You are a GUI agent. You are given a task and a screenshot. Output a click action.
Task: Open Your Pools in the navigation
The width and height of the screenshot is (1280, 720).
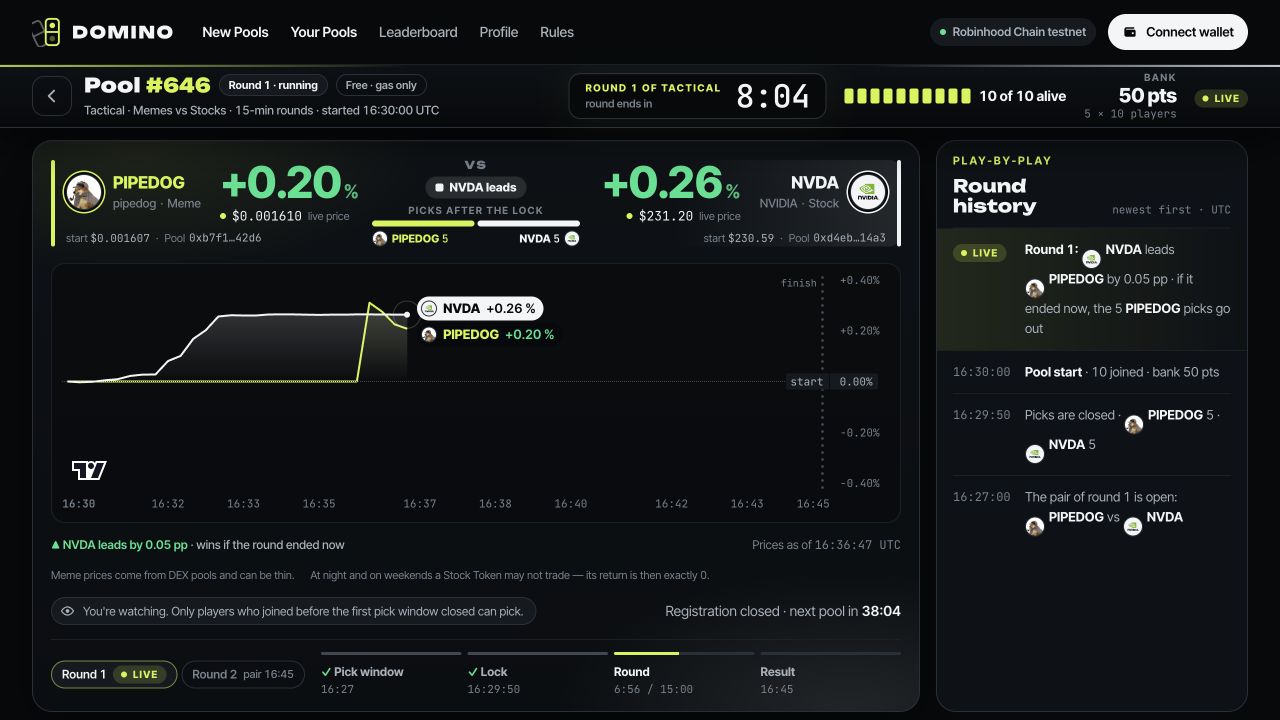(x=324, y=32)
